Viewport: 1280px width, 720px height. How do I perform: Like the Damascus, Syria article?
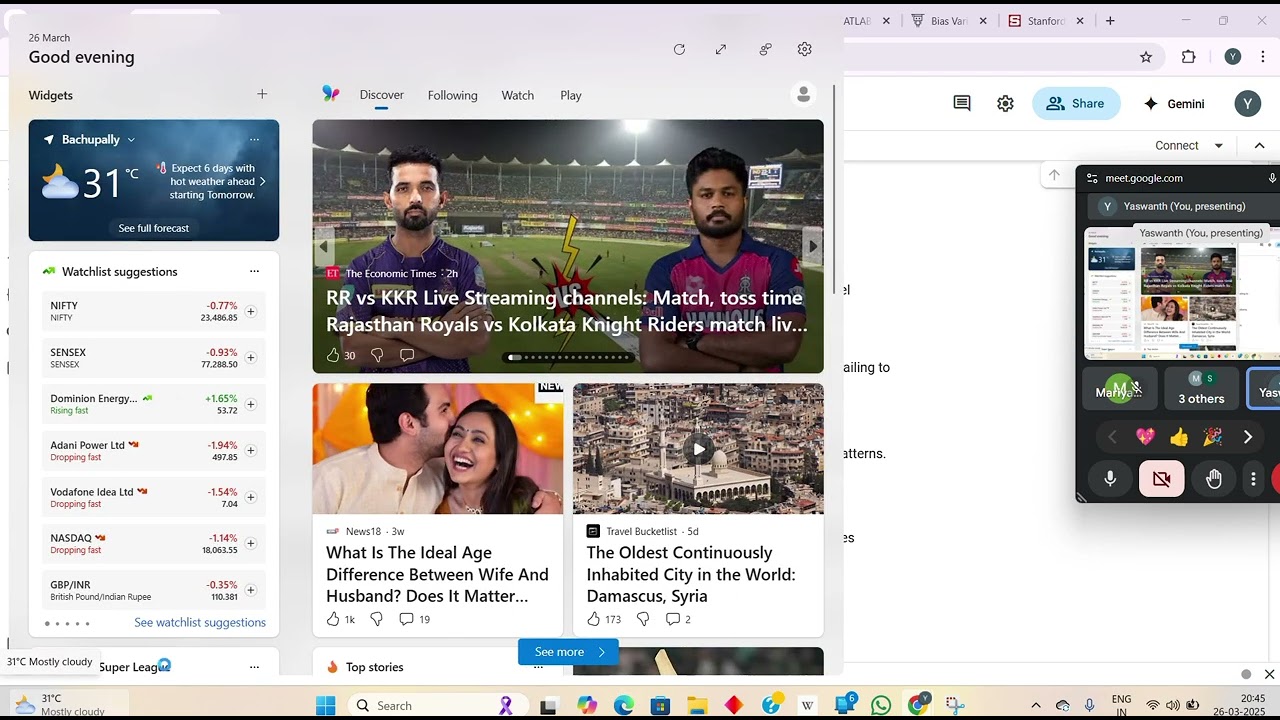tap(594, 619)
